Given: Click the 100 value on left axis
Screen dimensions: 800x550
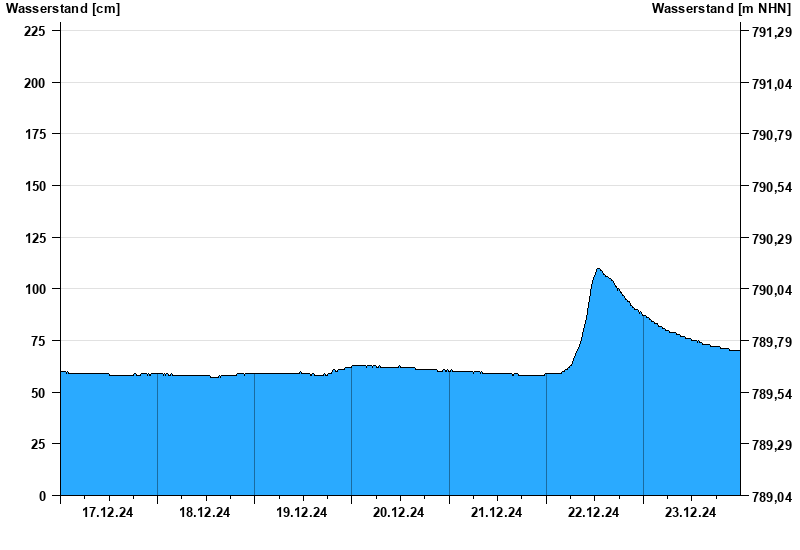Looking at the screenshot, I should tap(35, 289).
